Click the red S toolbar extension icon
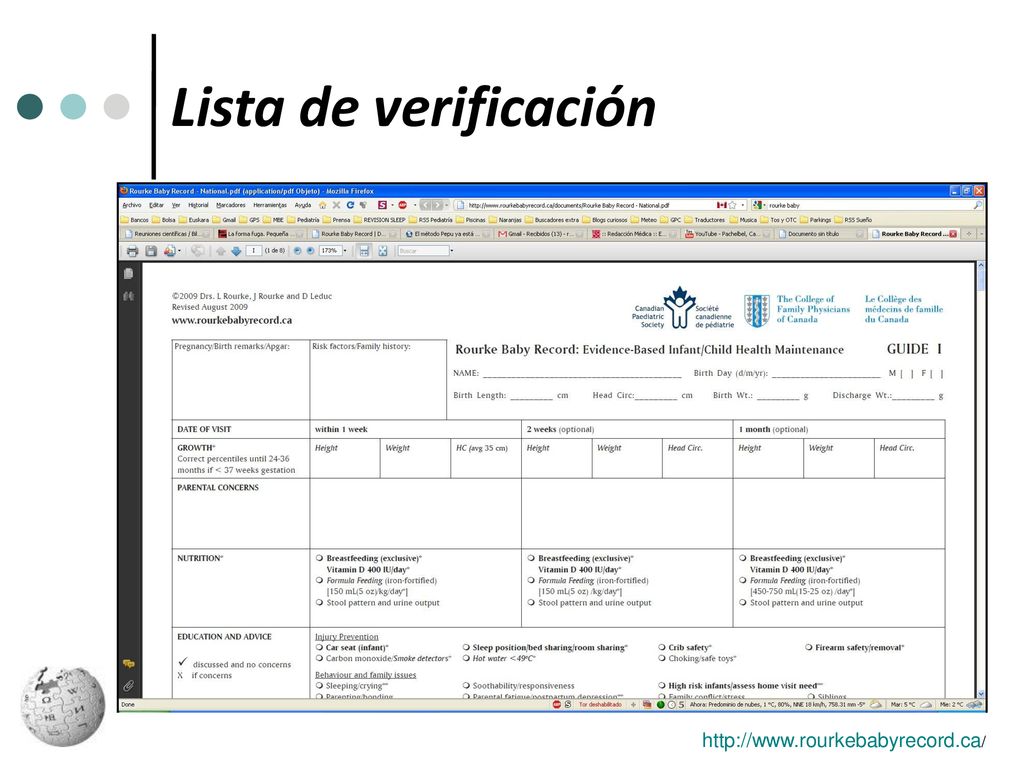 [383, 205]
